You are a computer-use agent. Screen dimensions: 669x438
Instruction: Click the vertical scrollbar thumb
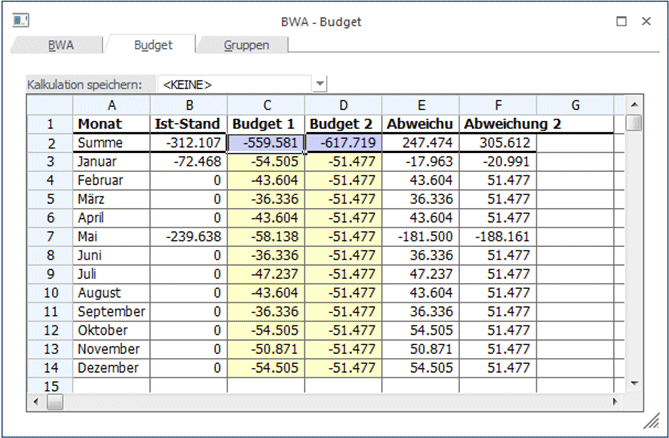coord(634,124)
